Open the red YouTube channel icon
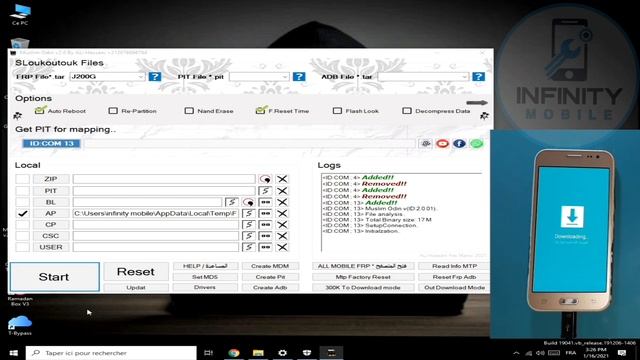 coord(442,143)
